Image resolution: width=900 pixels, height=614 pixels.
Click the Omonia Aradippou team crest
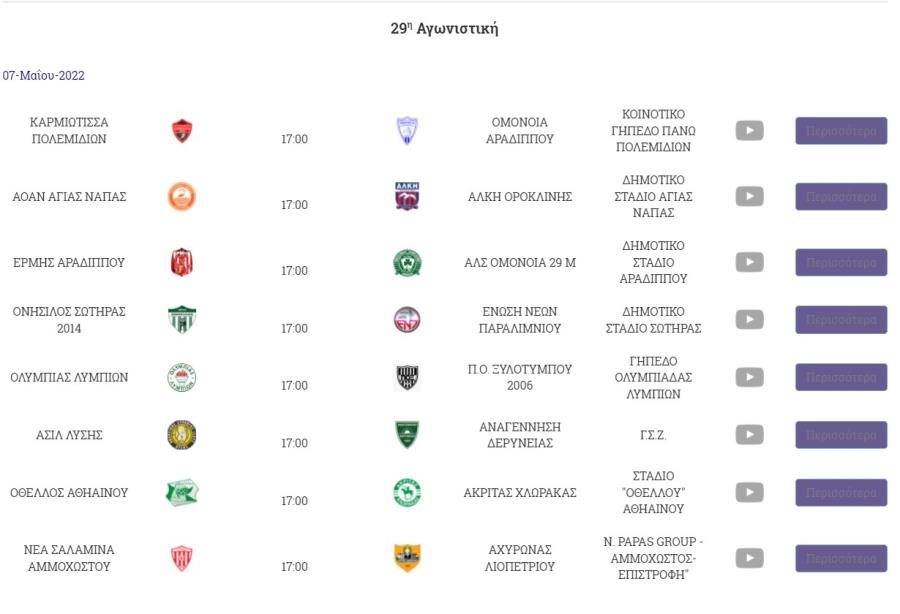408,131
